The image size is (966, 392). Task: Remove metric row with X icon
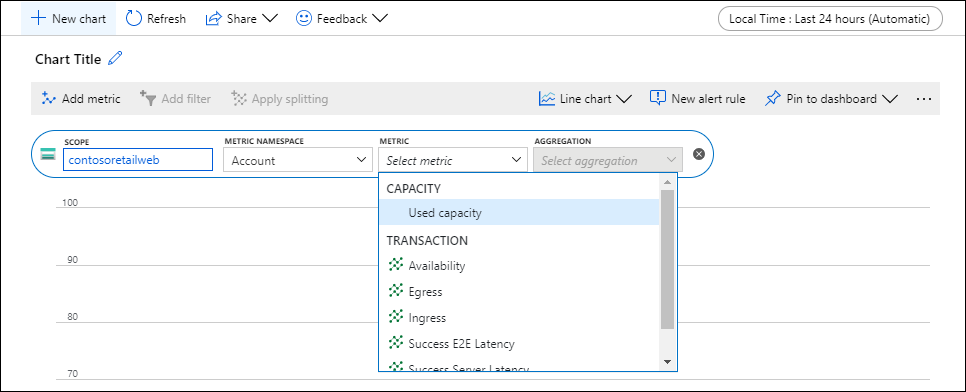click(x=699, y=154)
